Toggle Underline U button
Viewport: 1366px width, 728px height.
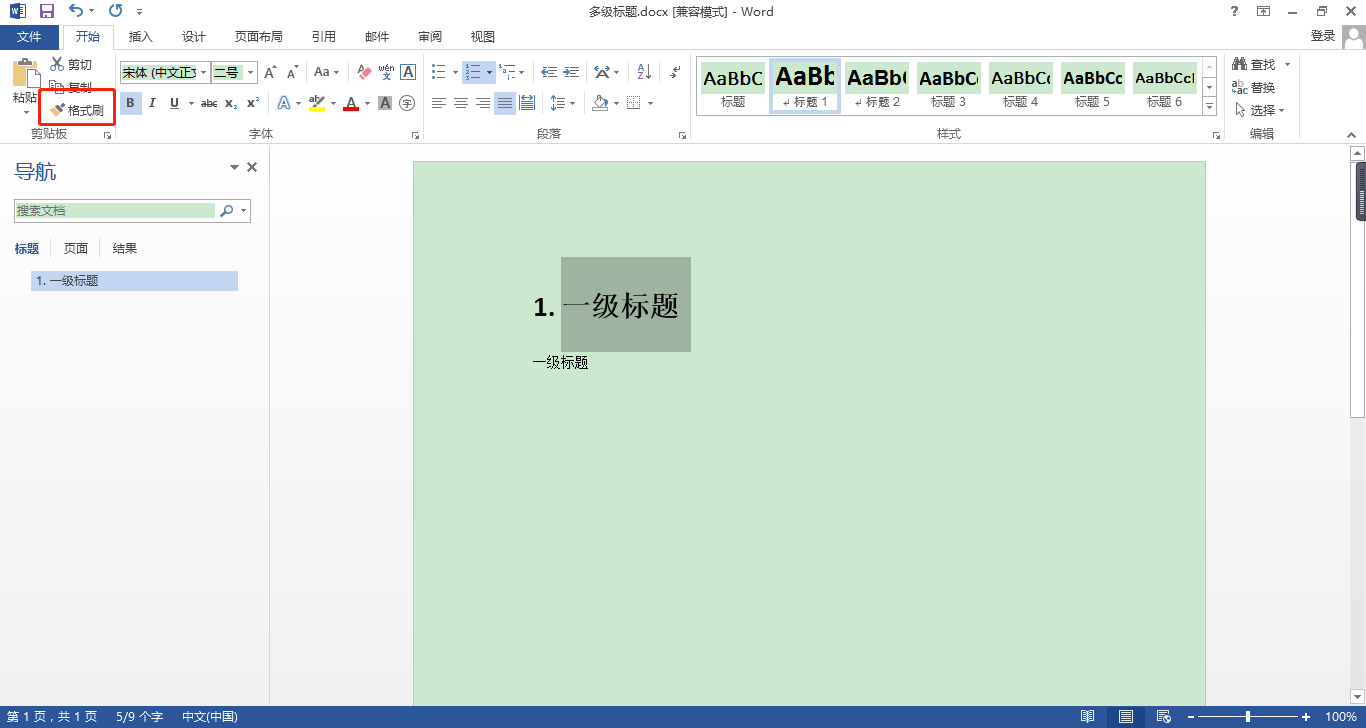pyautogui.click(x=174, y=103)
